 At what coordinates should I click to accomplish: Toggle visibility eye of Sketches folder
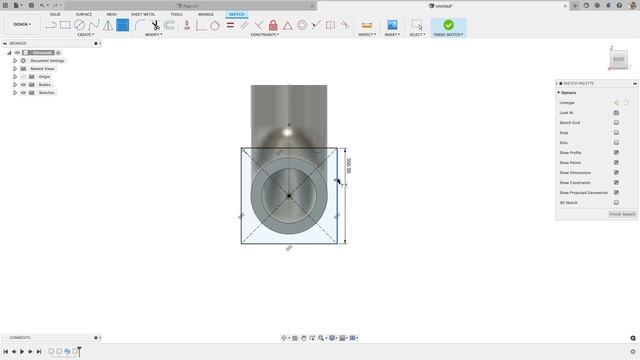tap(23, 93)
